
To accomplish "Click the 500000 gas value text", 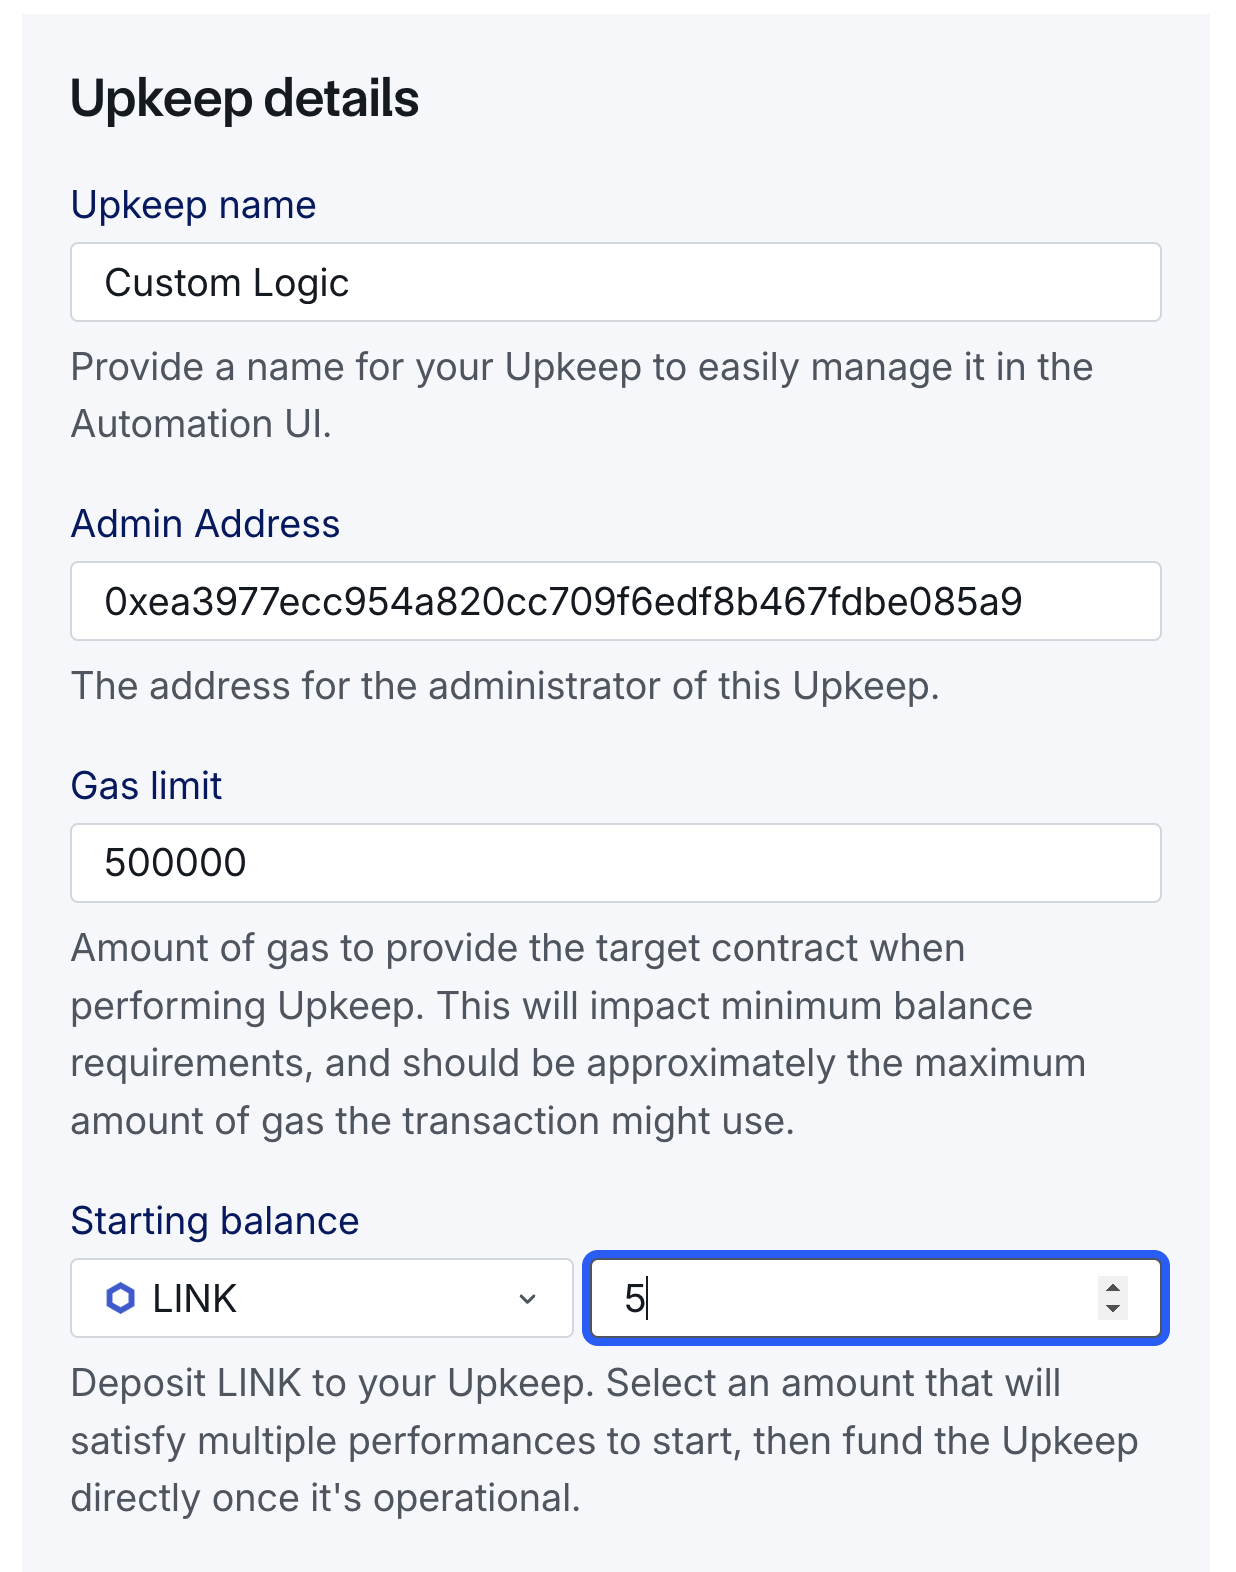I will tap(175, 863).
